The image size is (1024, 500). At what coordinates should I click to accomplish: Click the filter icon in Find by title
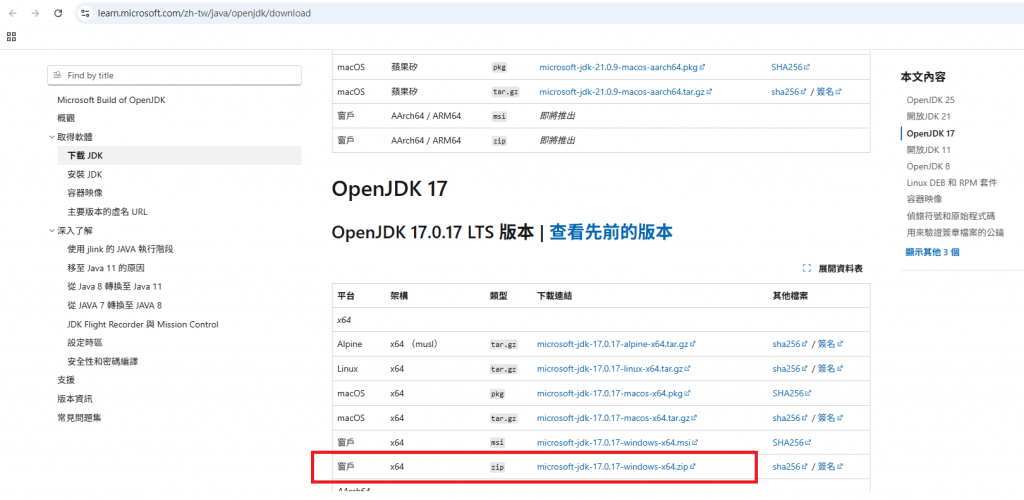57,75
